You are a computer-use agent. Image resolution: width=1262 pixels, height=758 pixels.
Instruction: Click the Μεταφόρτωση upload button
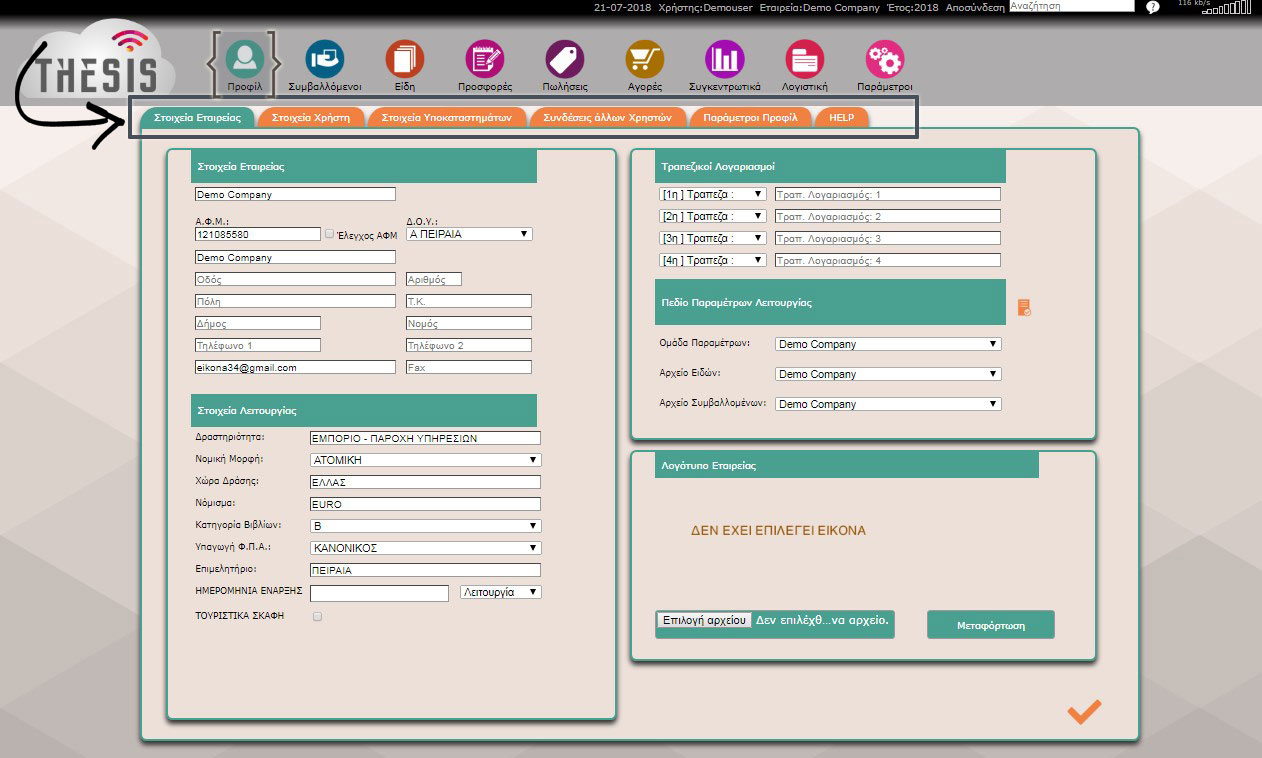pyautogui.click(x=990, y=625)
